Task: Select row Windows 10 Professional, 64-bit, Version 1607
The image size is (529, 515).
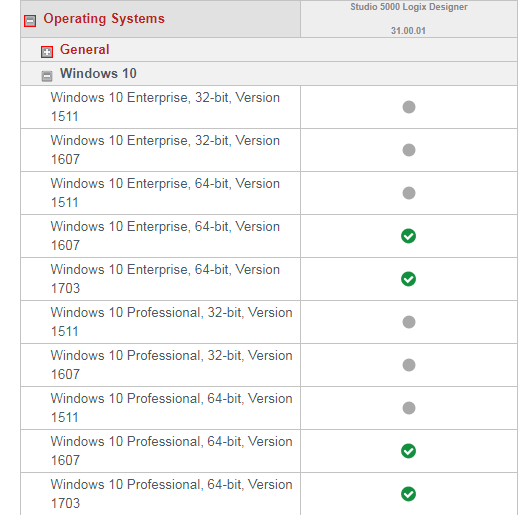Action: tap(269, 451)
